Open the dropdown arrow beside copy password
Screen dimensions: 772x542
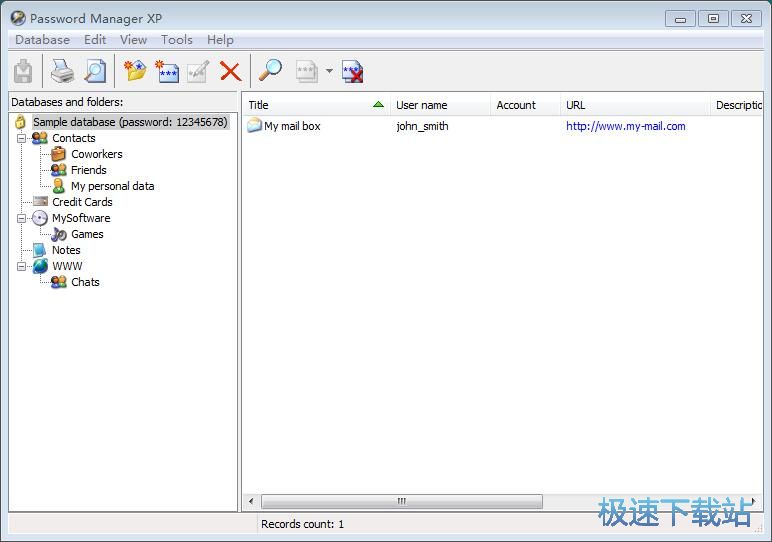coord(329,71)
